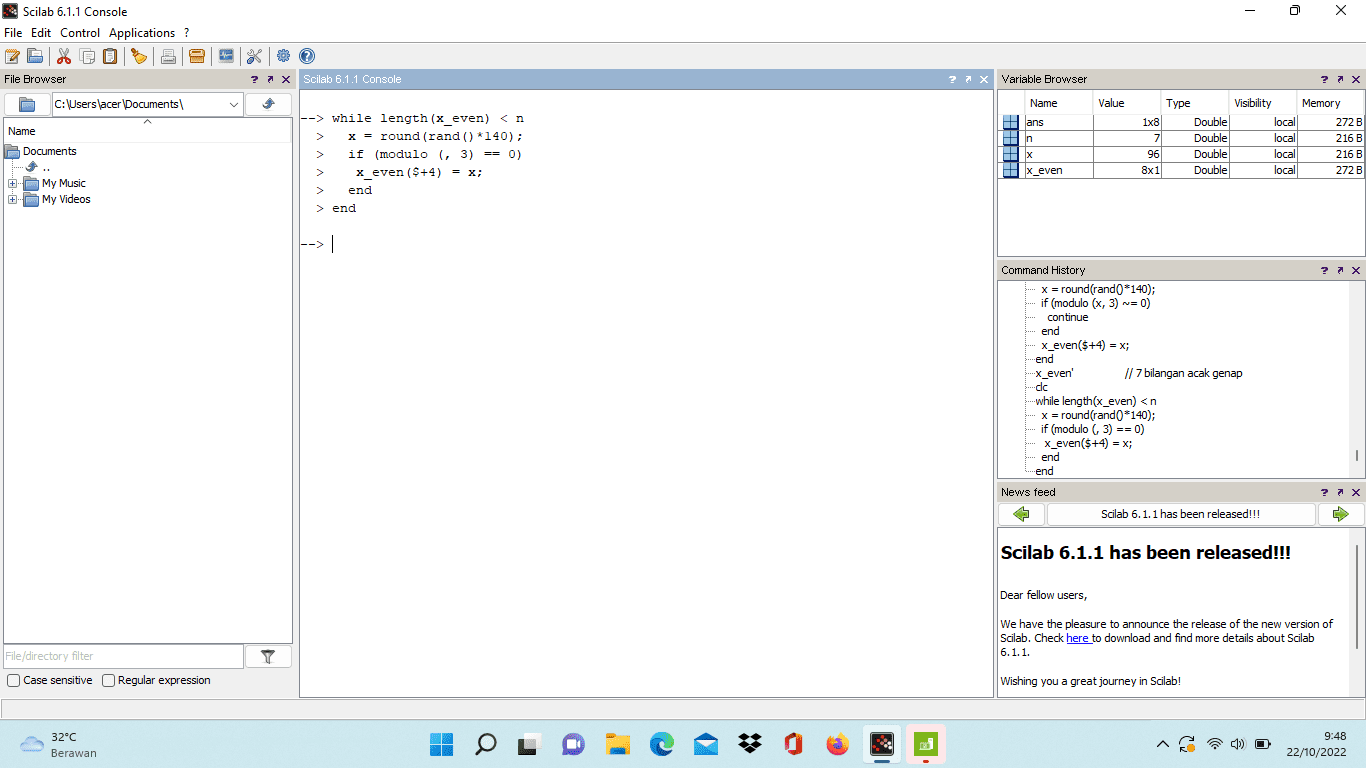
Task: Launch Xcos from the toolbar
Action: [x=226, y=56]
